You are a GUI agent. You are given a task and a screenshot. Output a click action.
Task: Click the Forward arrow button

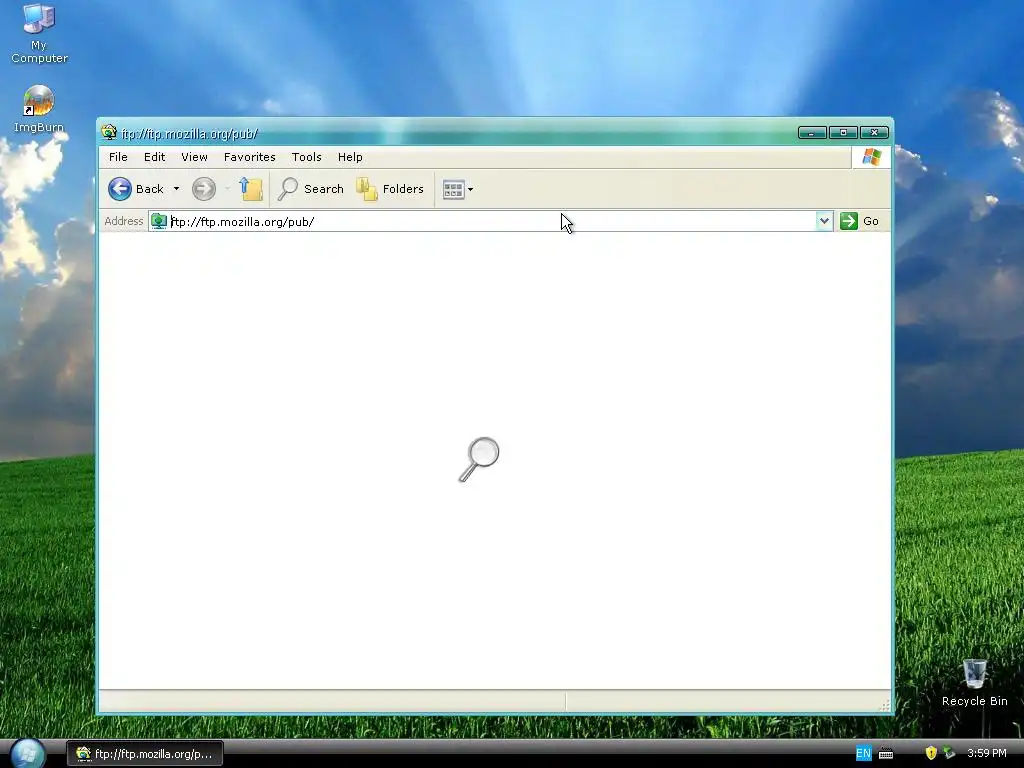click(x=204, y=189)
